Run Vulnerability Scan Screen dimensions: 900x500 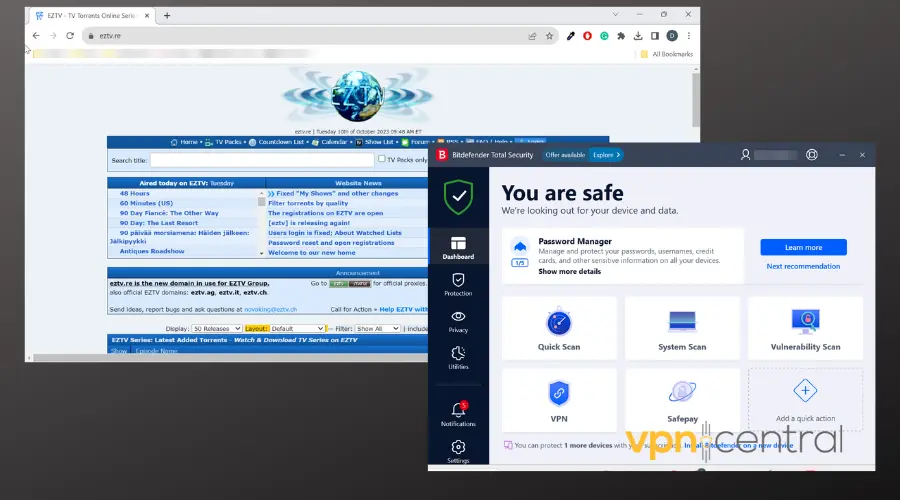pos(805,328)
